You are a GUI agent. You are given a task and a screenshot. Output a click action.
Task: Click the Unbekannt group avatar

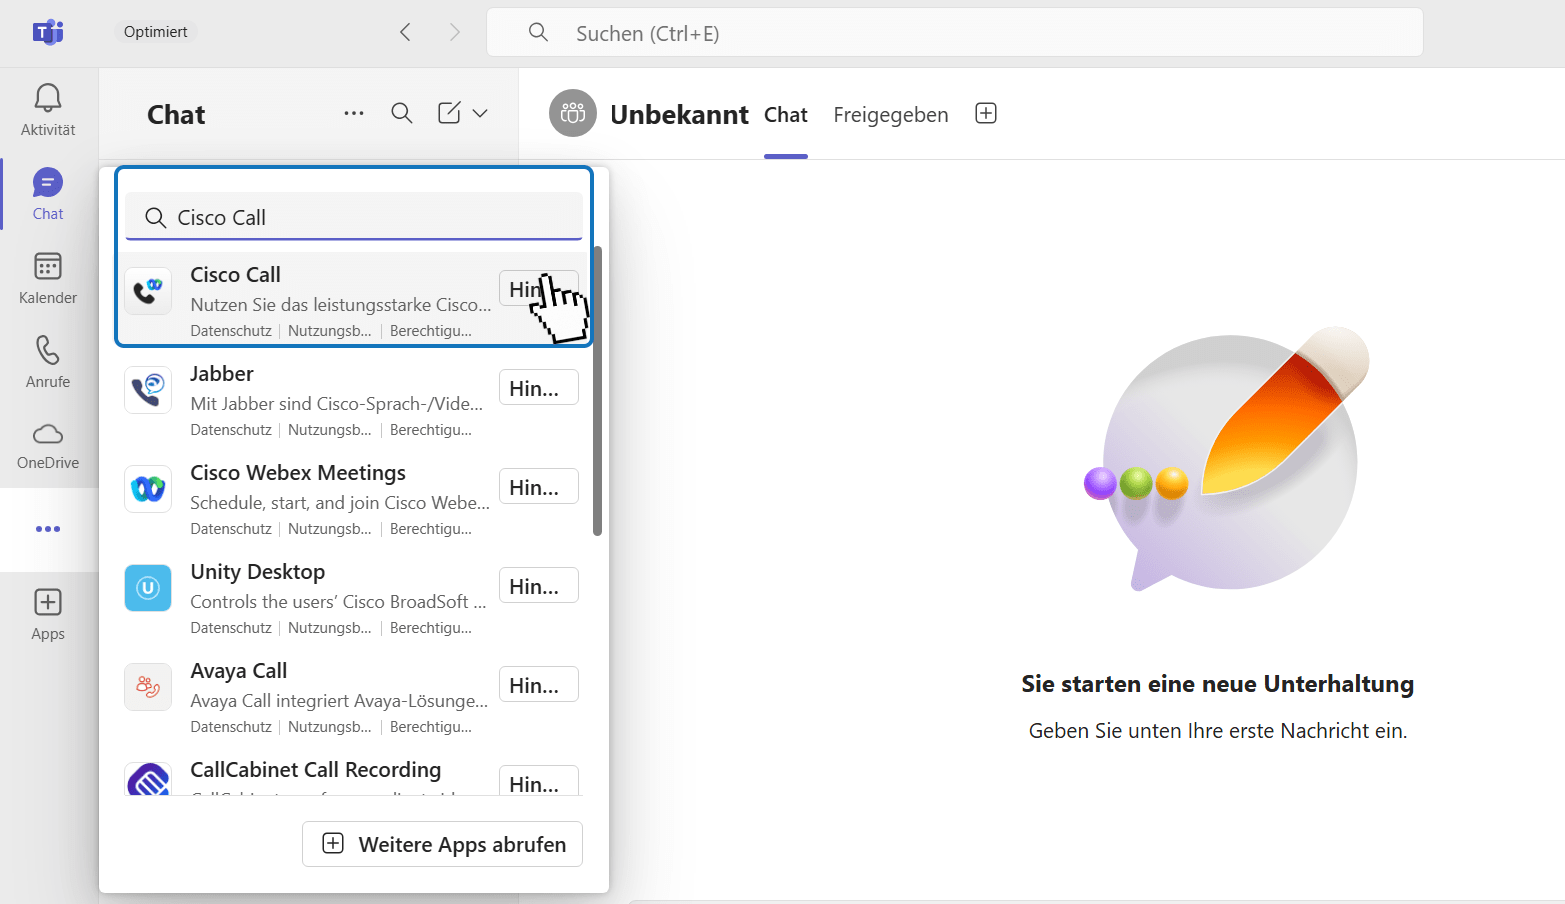click(573, 113)
